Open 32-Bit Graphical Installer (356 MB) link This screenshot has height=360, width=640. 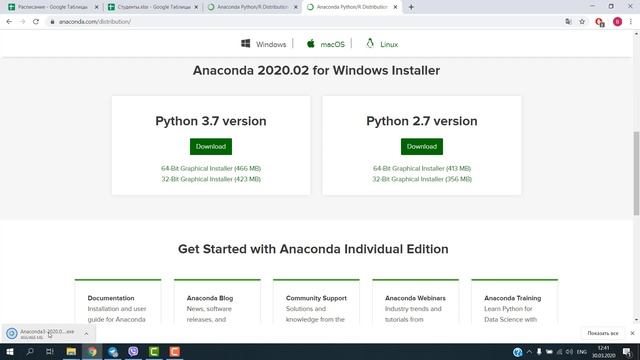click(422, 179)
